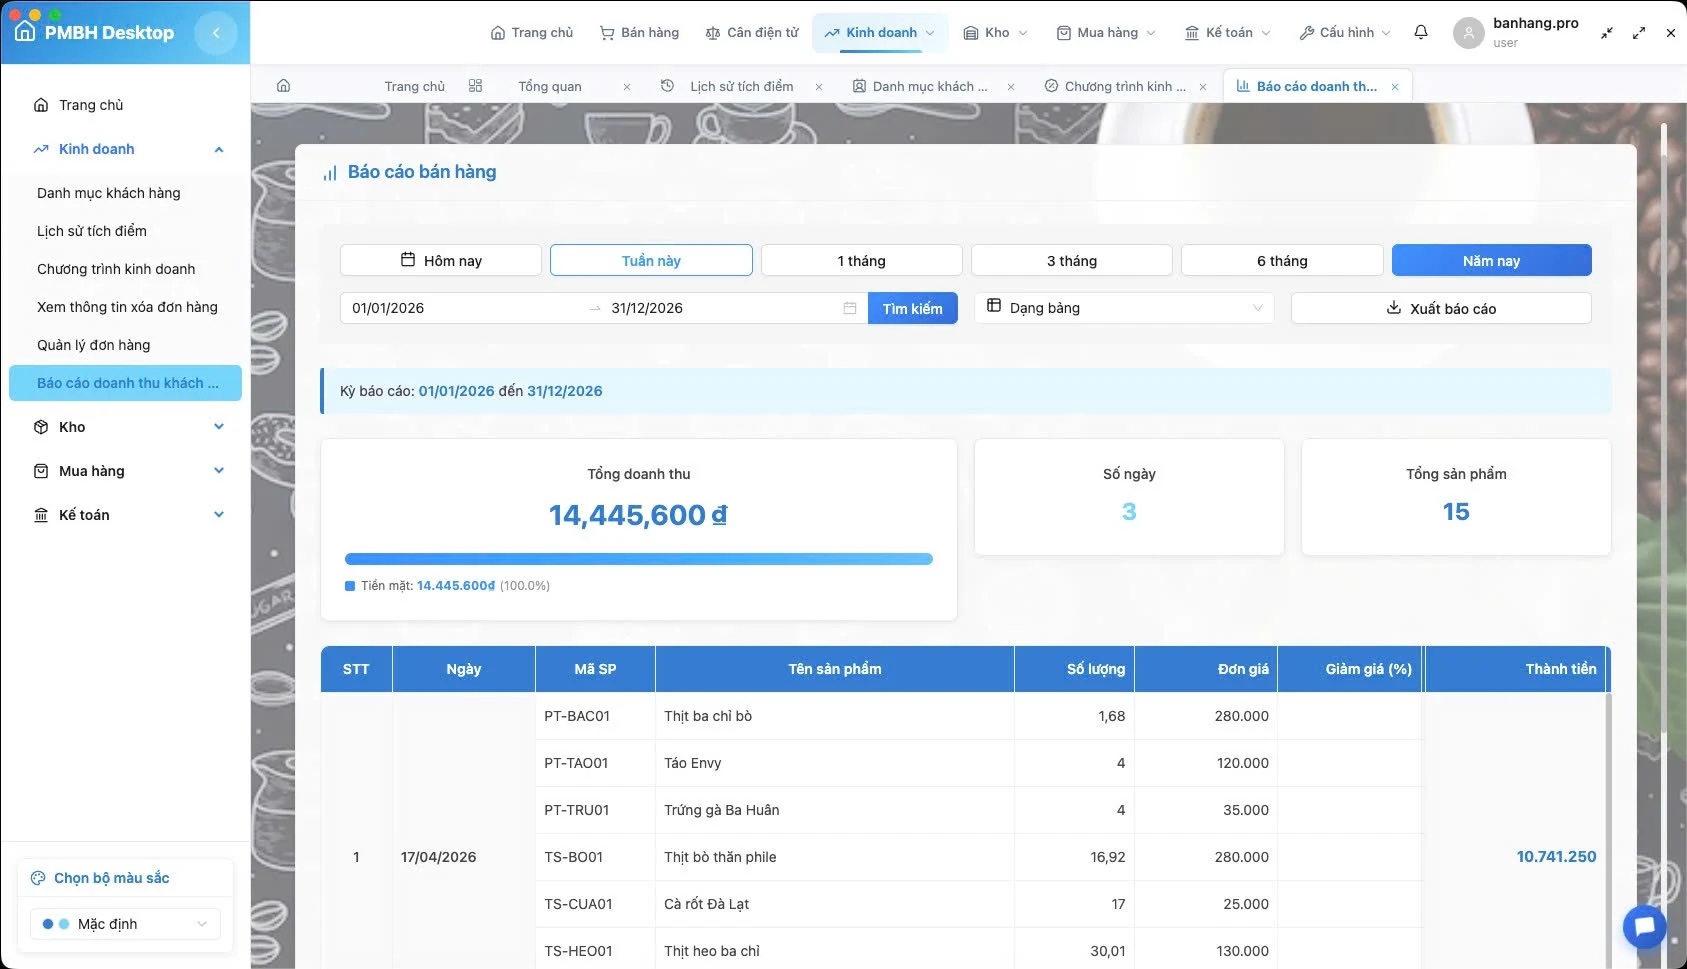Select the Tuần này date filter

651,260
